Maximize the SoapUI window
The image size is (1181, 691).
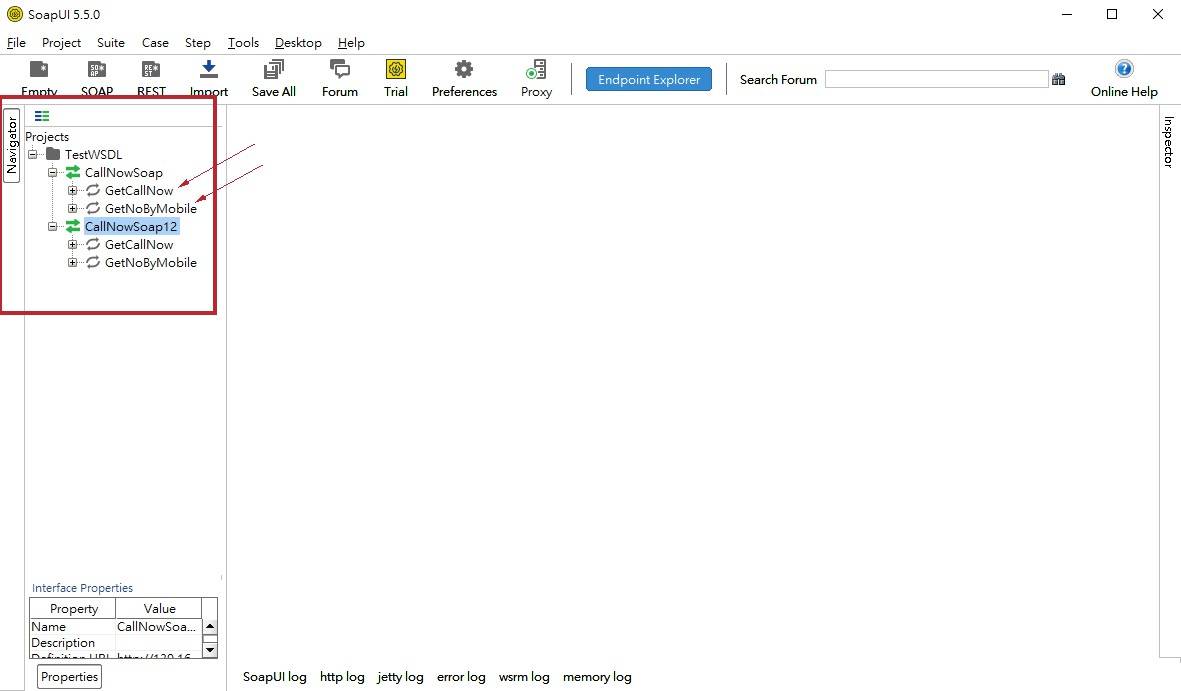[1112, 14]
